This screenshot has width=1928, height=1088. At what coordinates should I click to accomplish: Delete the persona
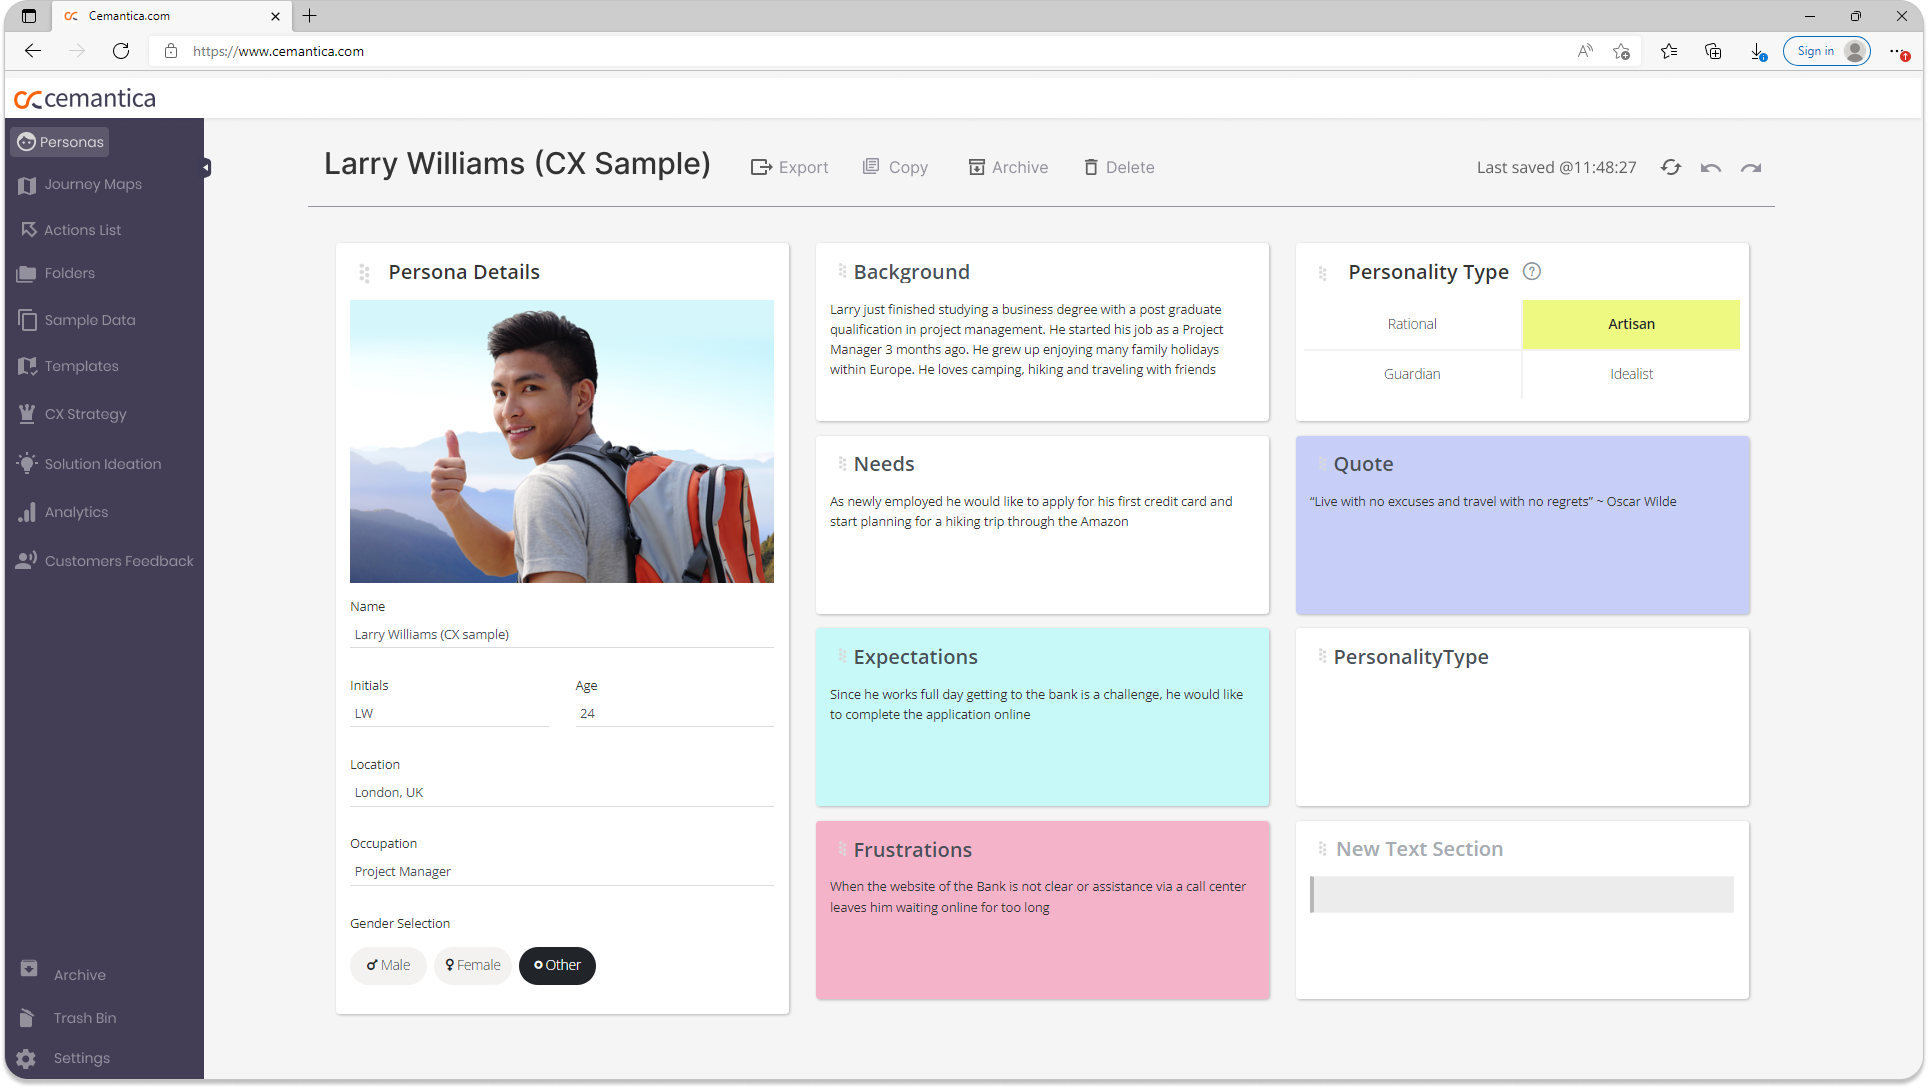1119,167
